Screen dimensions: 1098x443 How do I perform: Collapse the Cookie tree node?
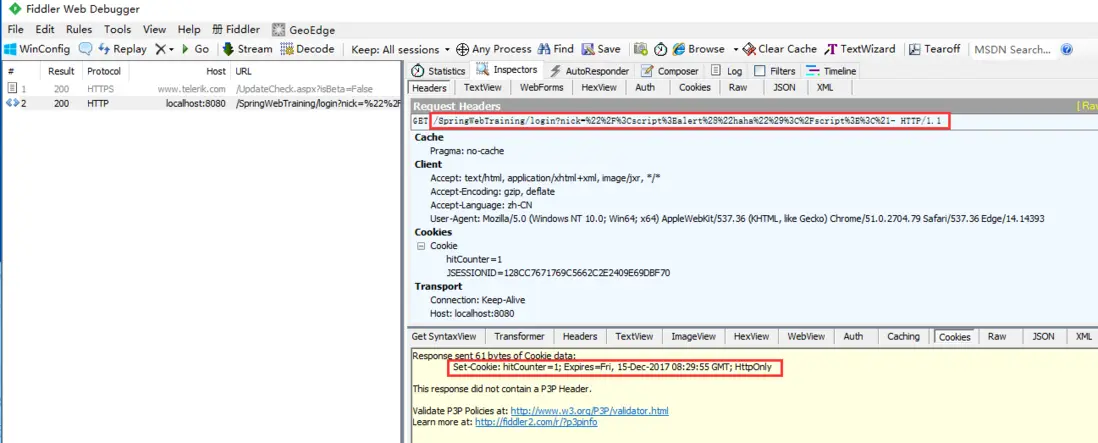pos(421,246)
